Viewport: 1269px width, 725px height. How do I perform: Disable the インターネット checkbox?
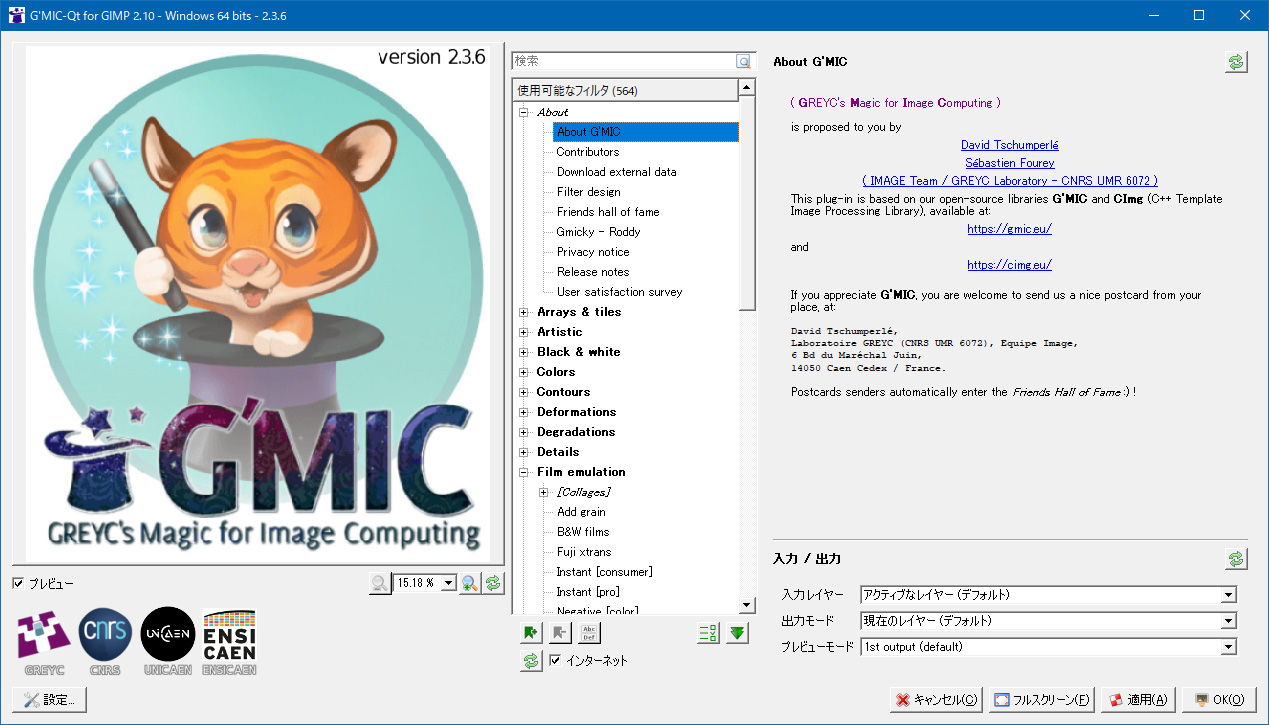(x=554, y=660)
